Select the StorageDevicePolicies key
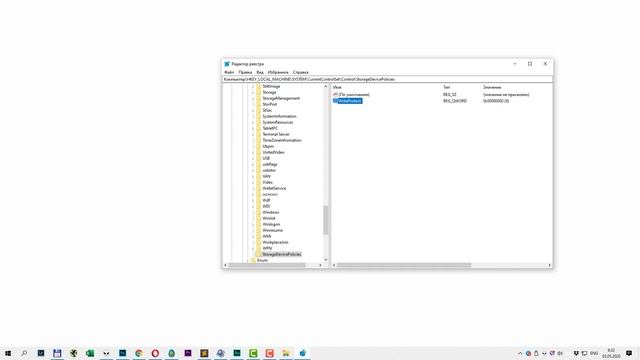The image size is (640, 360). click(x=282, y=254)
